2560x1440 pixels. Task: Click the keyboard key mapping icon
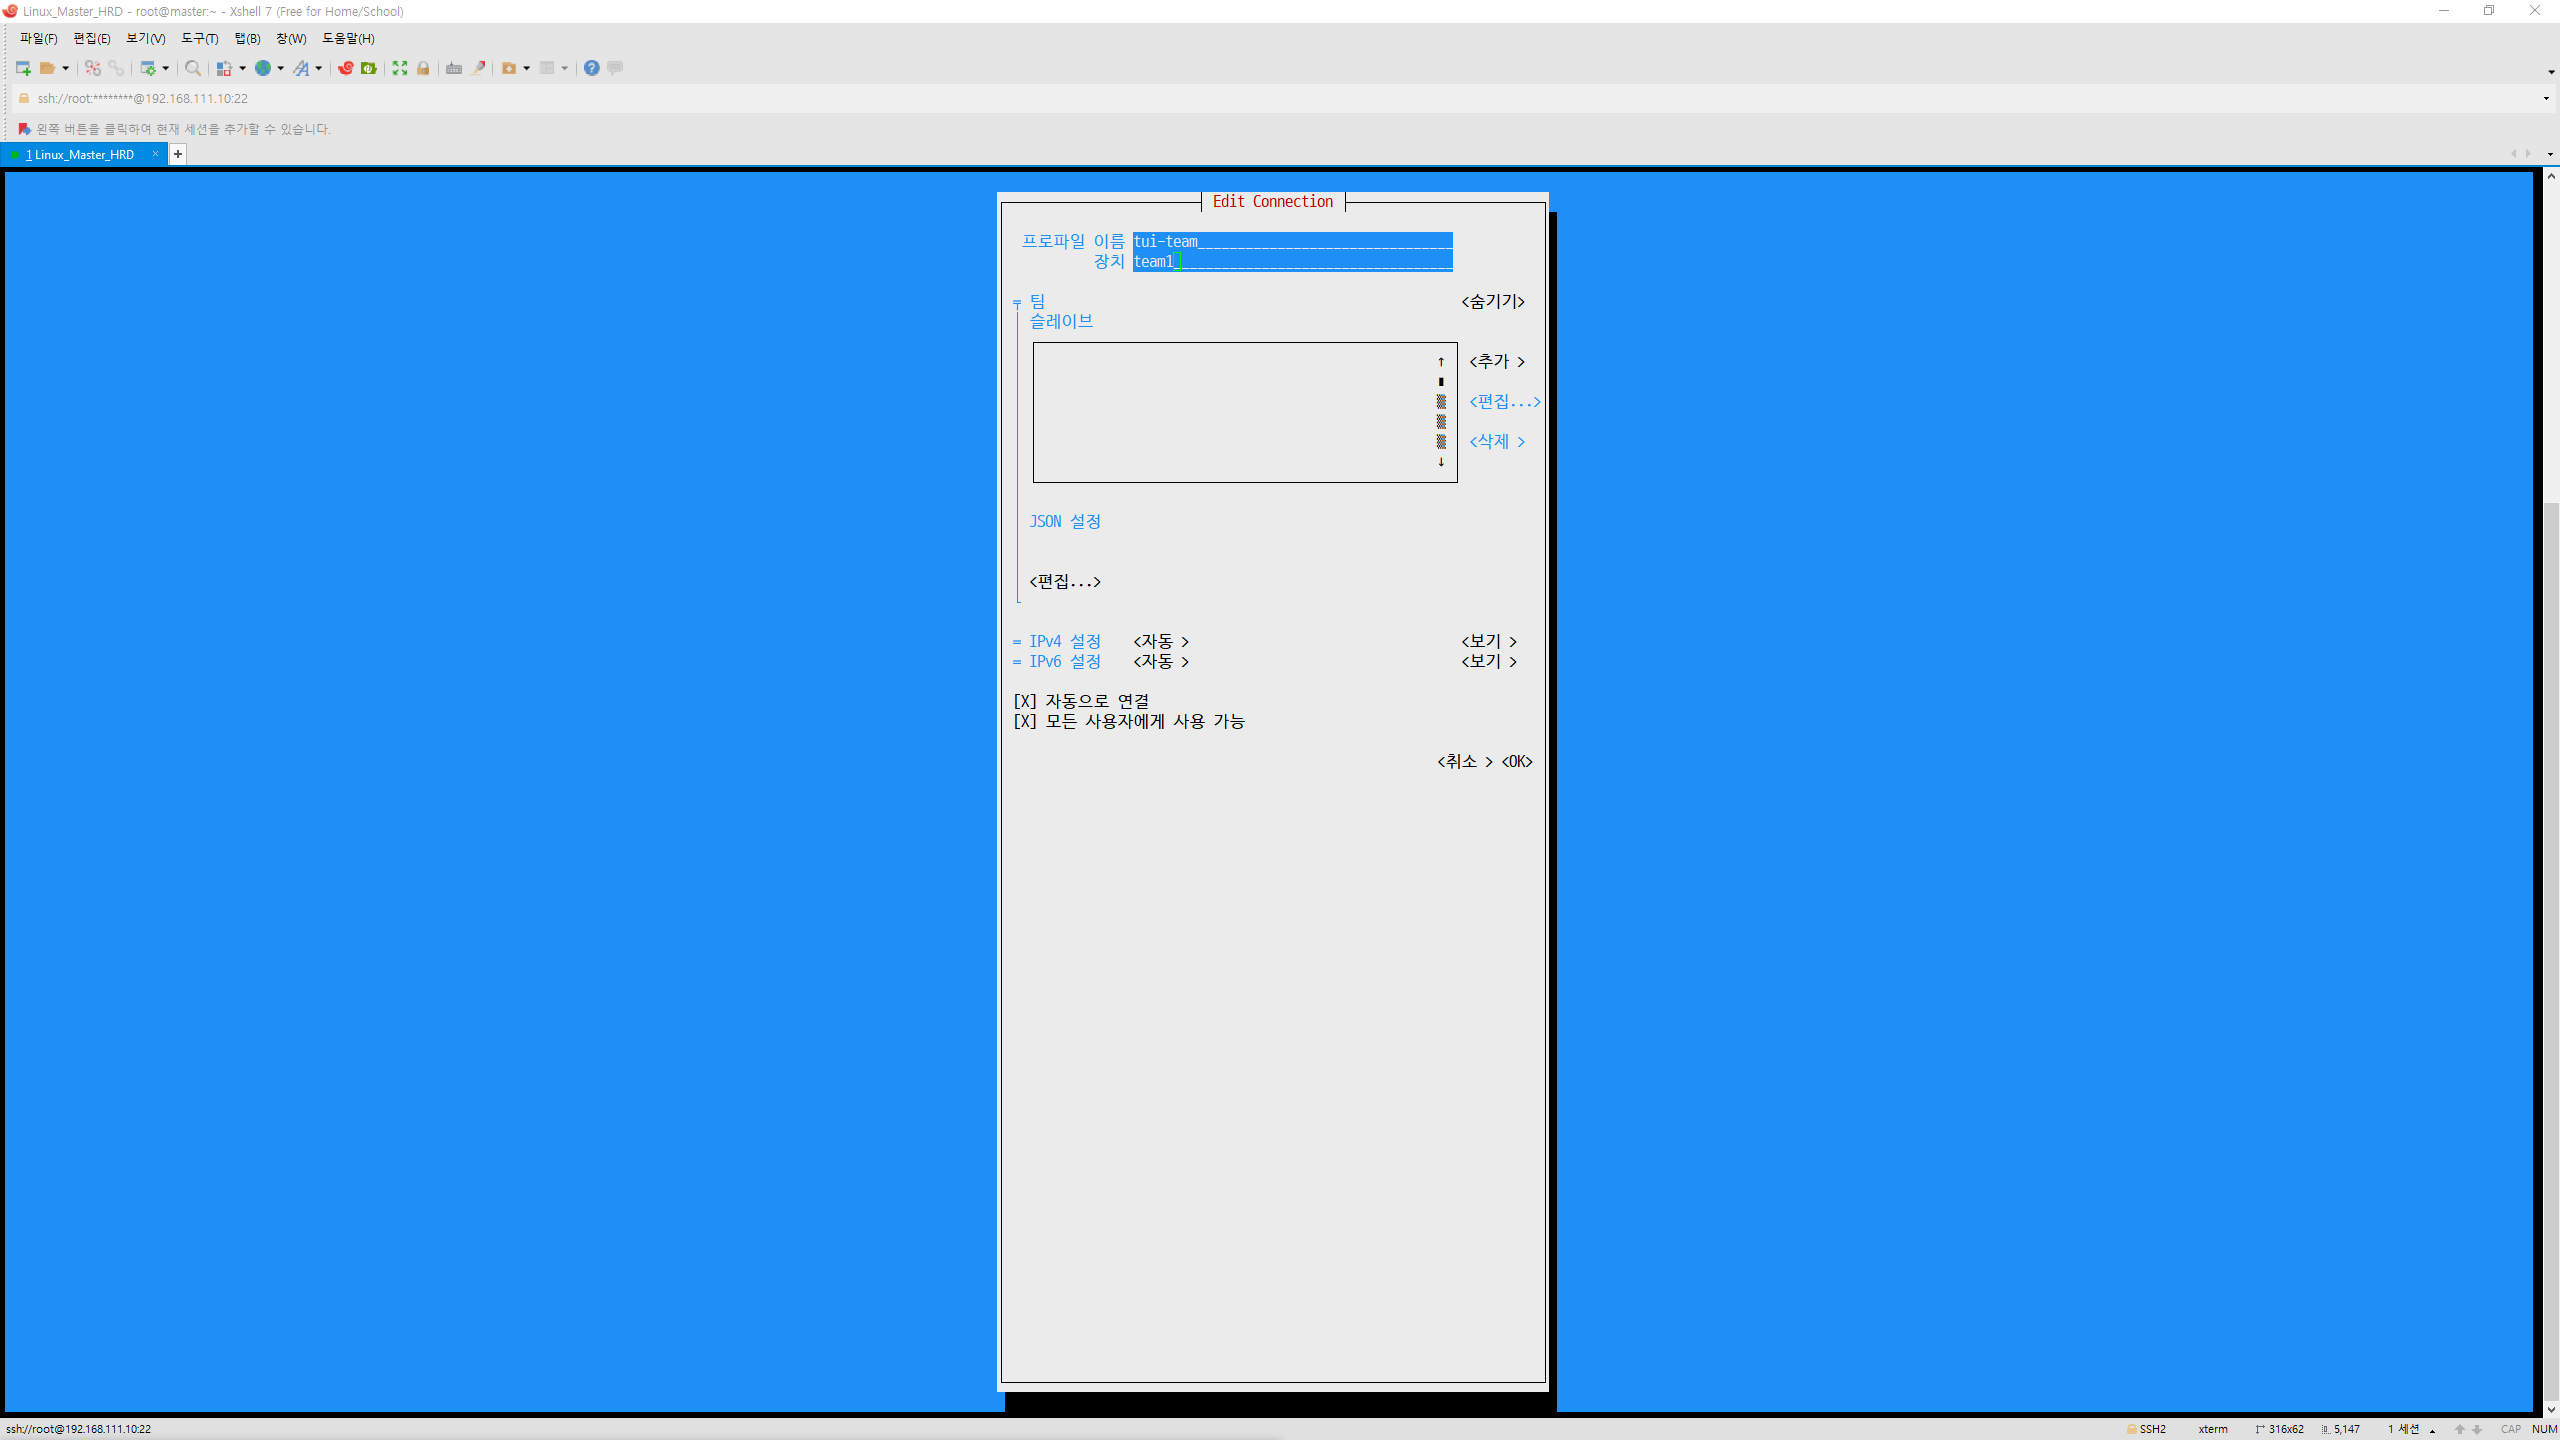[x=454, y=68]
